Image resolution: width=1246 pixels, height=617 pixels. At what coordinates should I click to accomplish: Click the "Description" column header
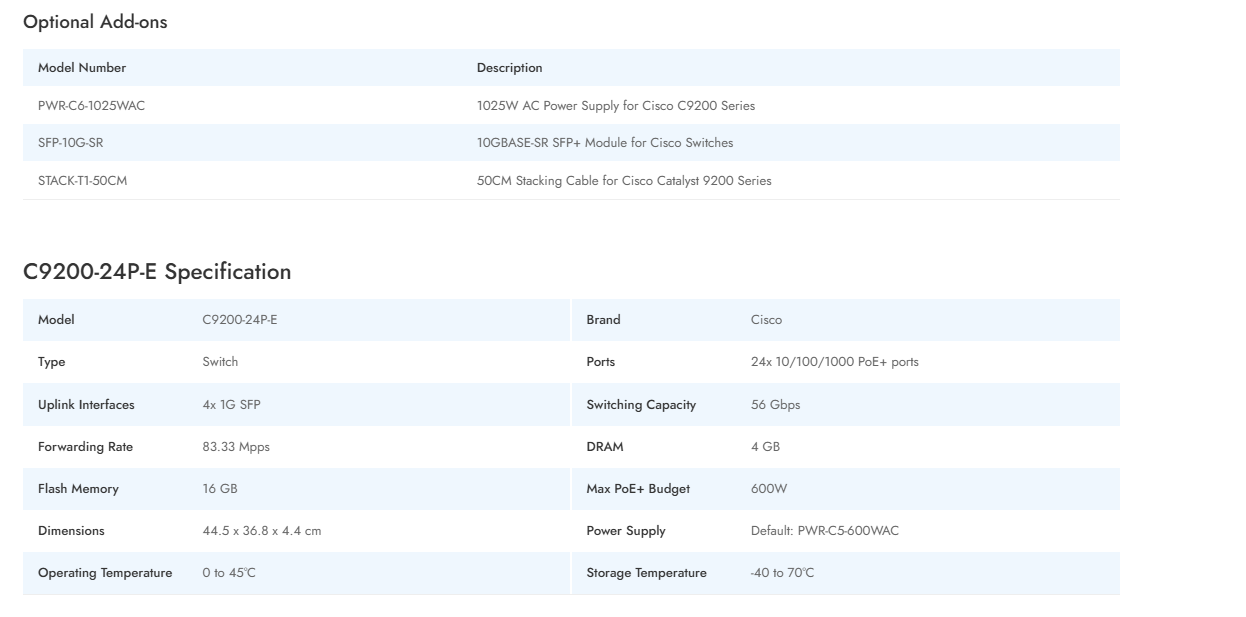coord(510,68)
